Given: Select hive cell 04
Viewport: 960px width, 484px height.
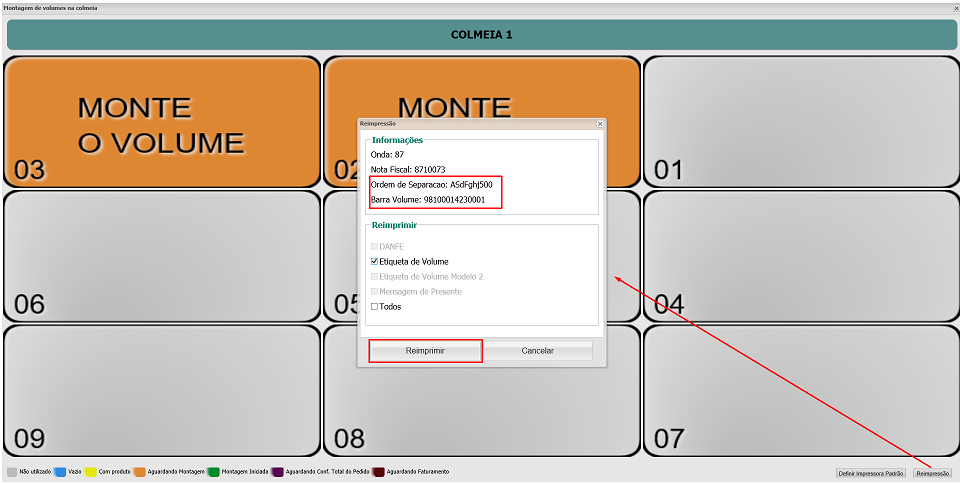Looking at the screenshot, I should pos(801,256).
